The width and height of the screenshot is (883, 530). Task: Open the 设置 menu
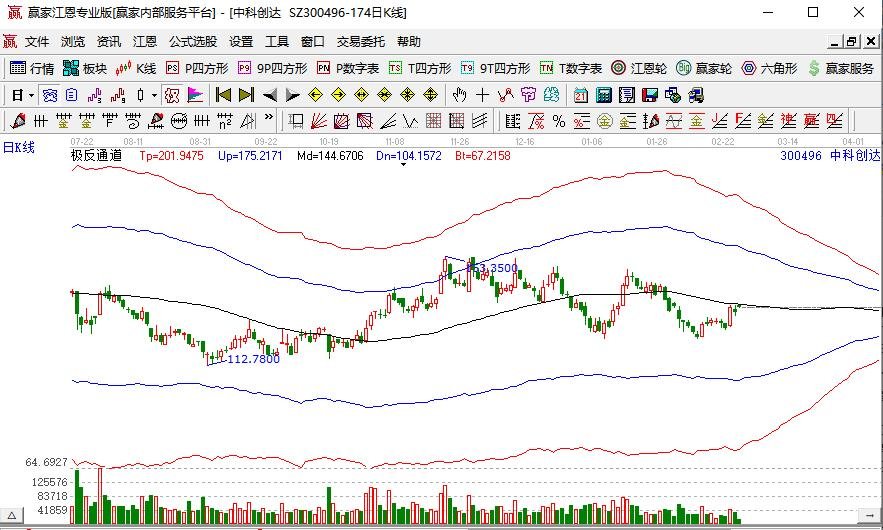point(241,42)
